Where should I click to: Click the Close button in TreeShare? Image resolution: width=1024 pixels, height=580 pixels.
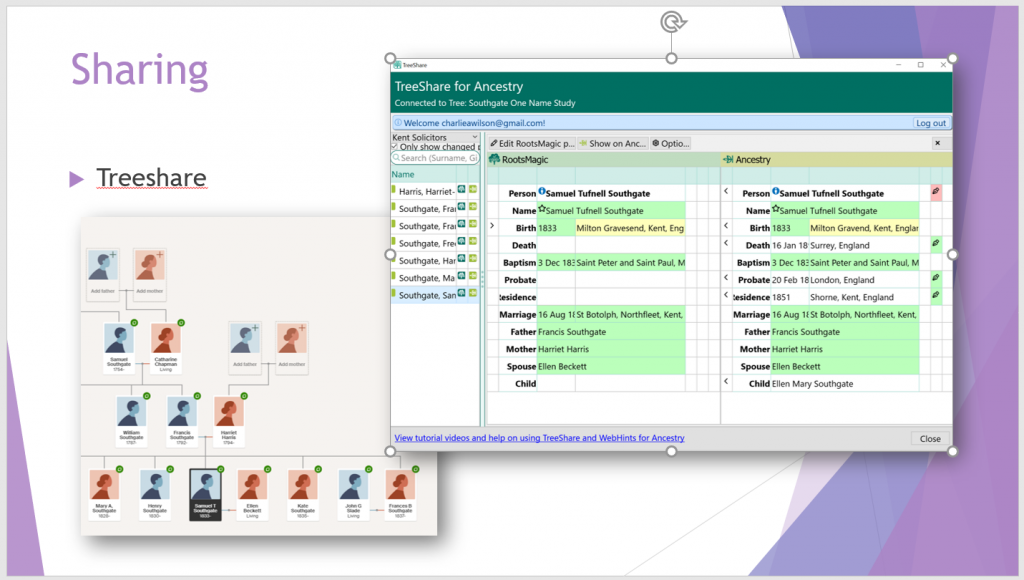tap(930, 438)
